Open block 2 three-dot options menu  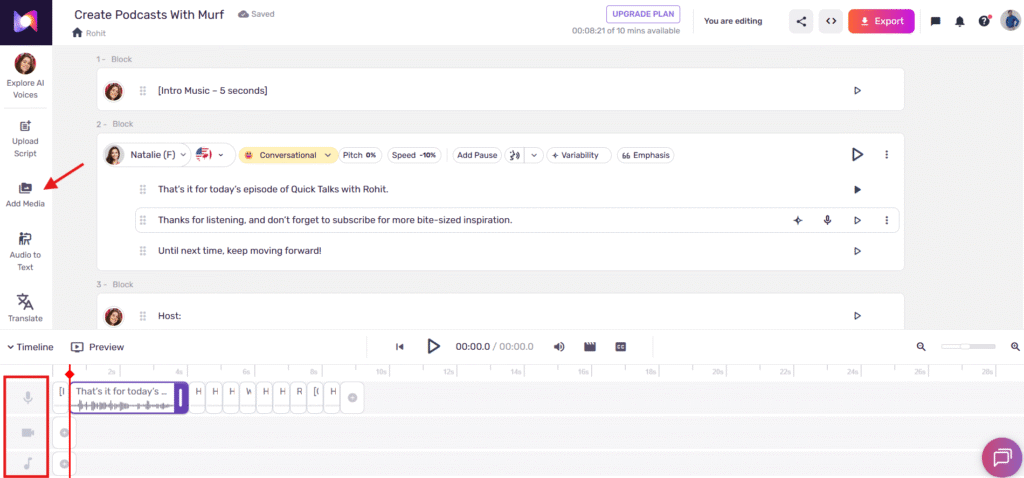click(x=886, y=155)
